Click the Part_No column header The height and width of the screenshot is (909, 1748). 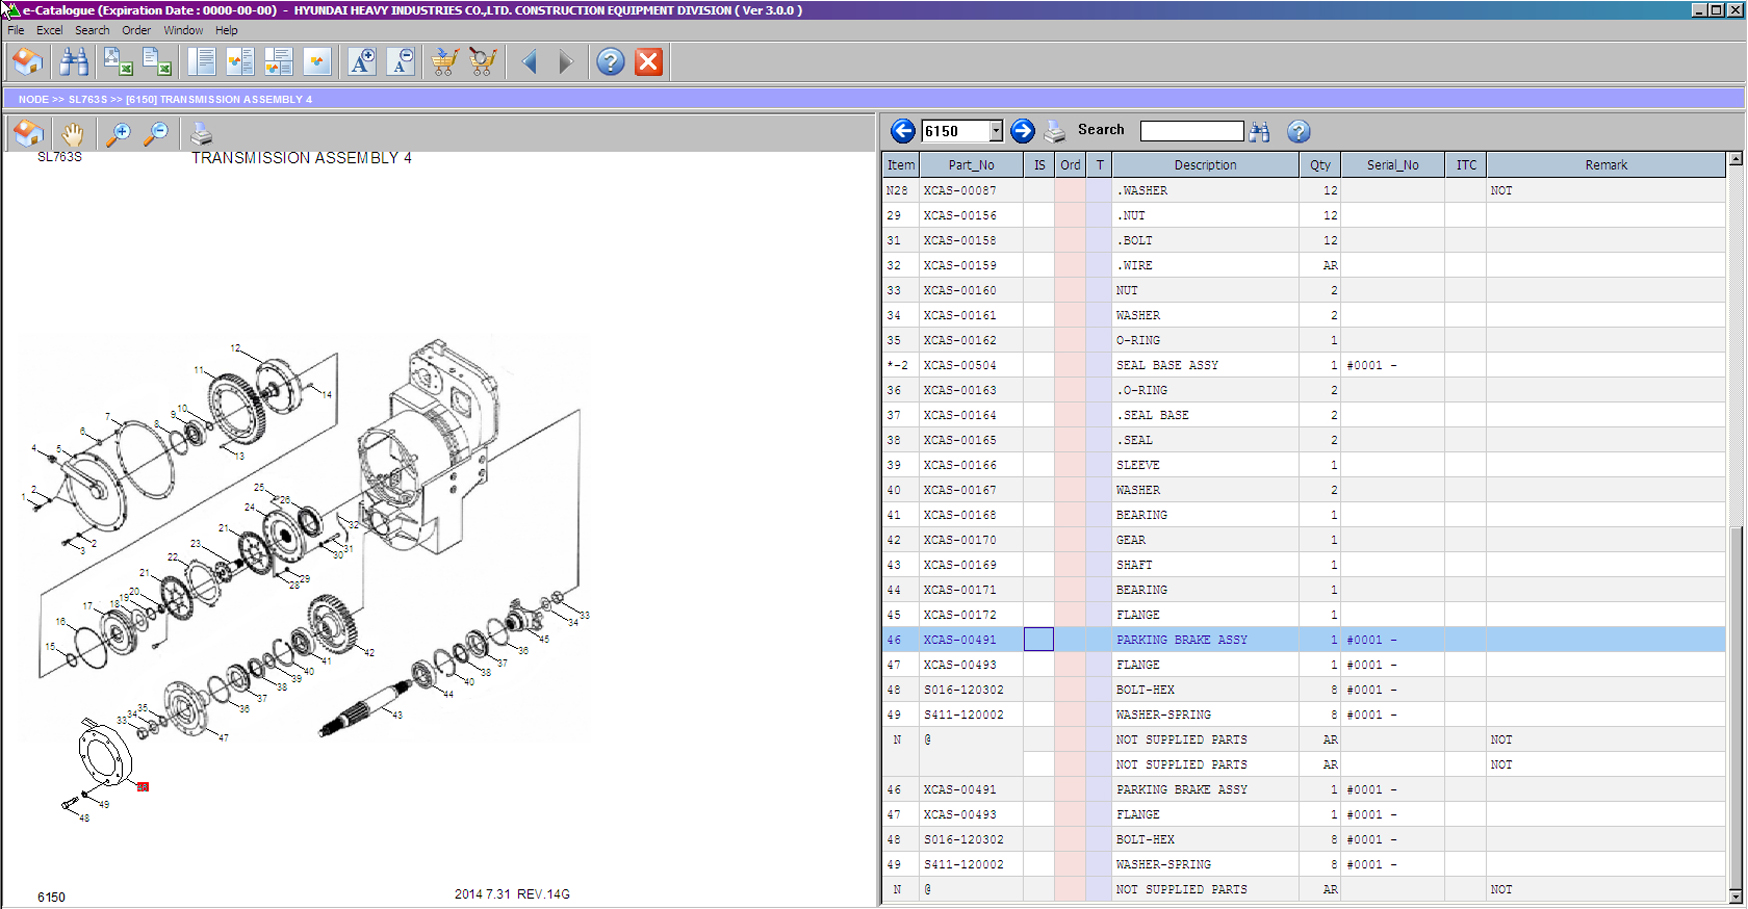[971, 165]
